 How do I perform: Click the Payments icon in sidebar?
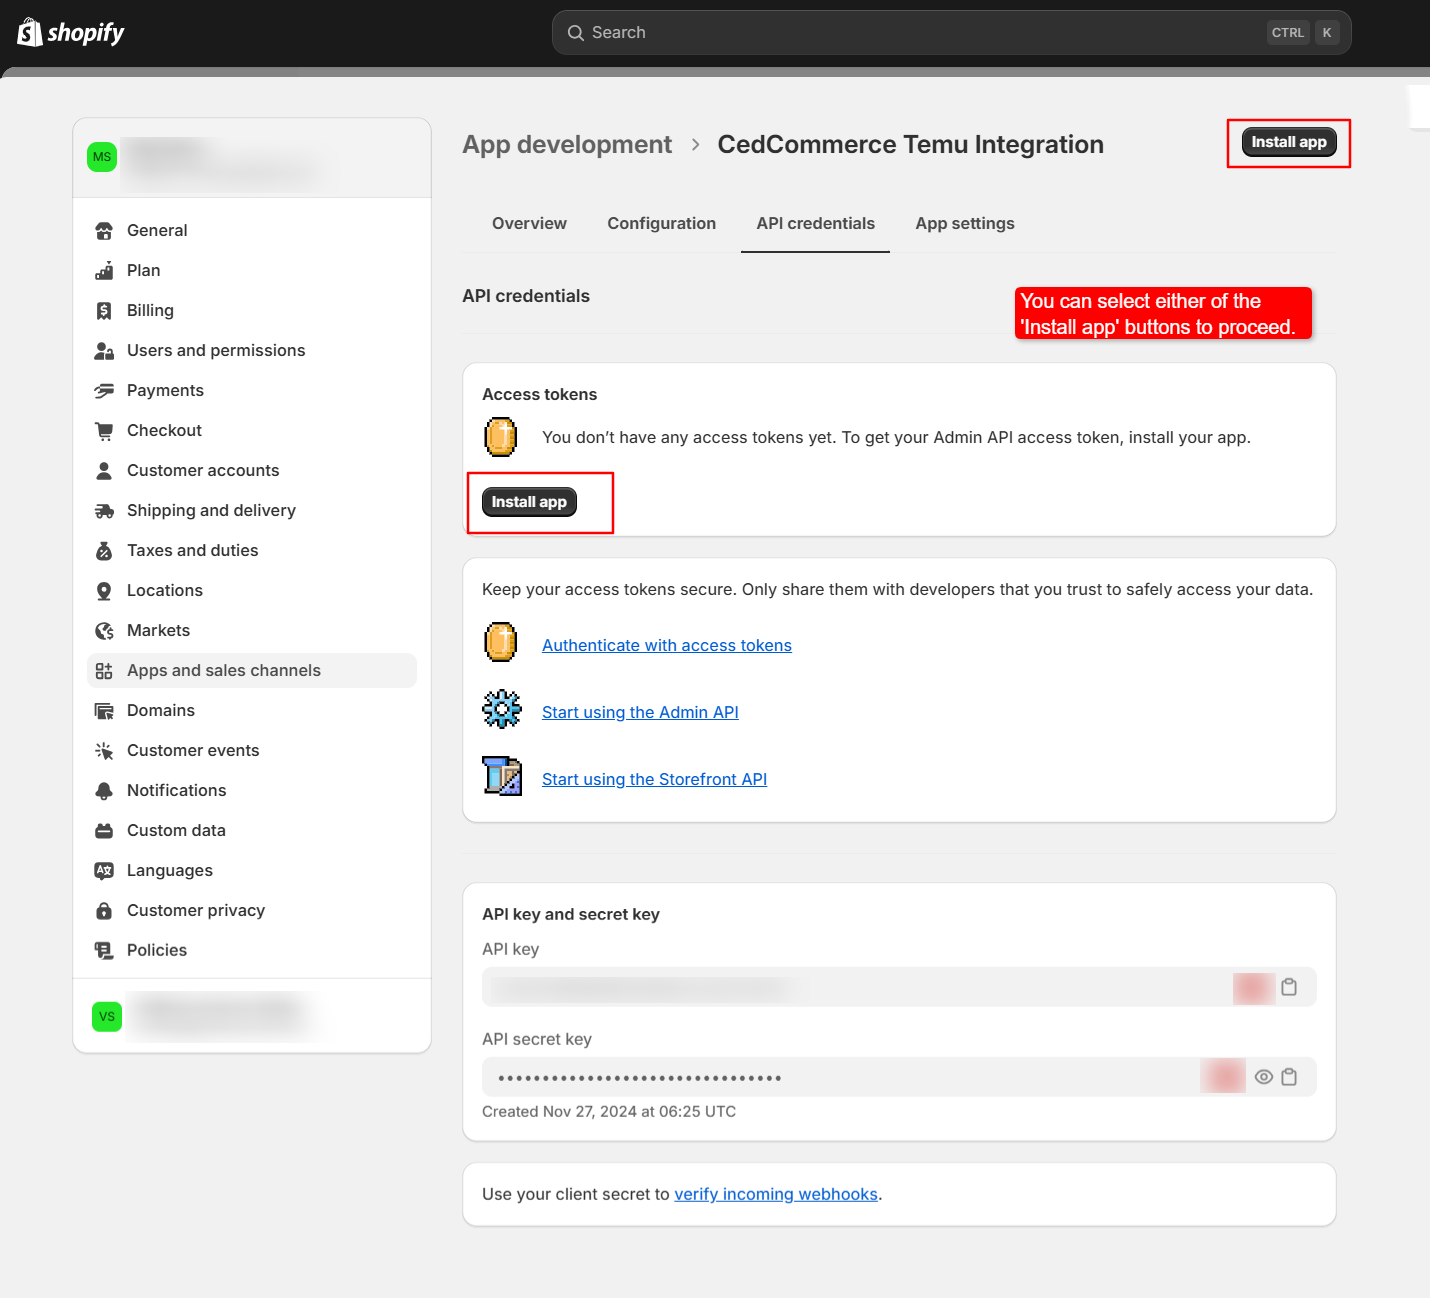tap(104, 391)
